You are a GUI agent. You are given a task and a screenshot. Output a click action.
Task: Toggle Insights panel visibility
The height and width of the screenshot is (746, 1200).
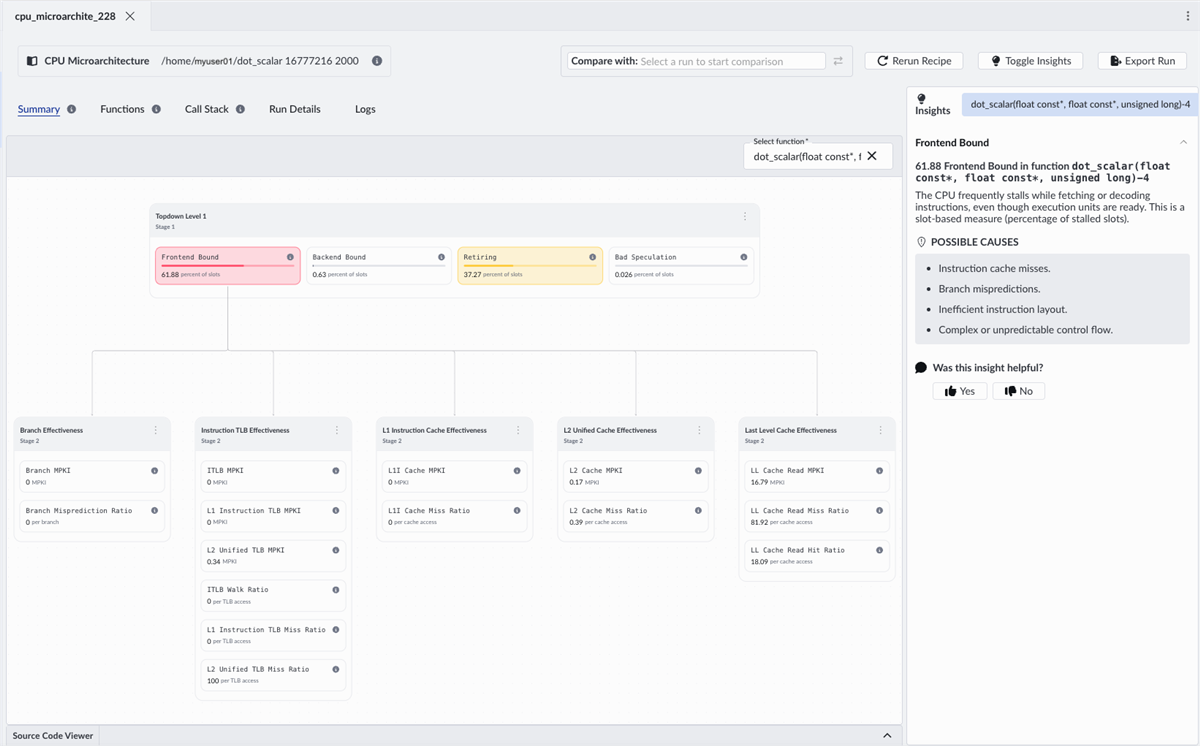pos(1030,61)
